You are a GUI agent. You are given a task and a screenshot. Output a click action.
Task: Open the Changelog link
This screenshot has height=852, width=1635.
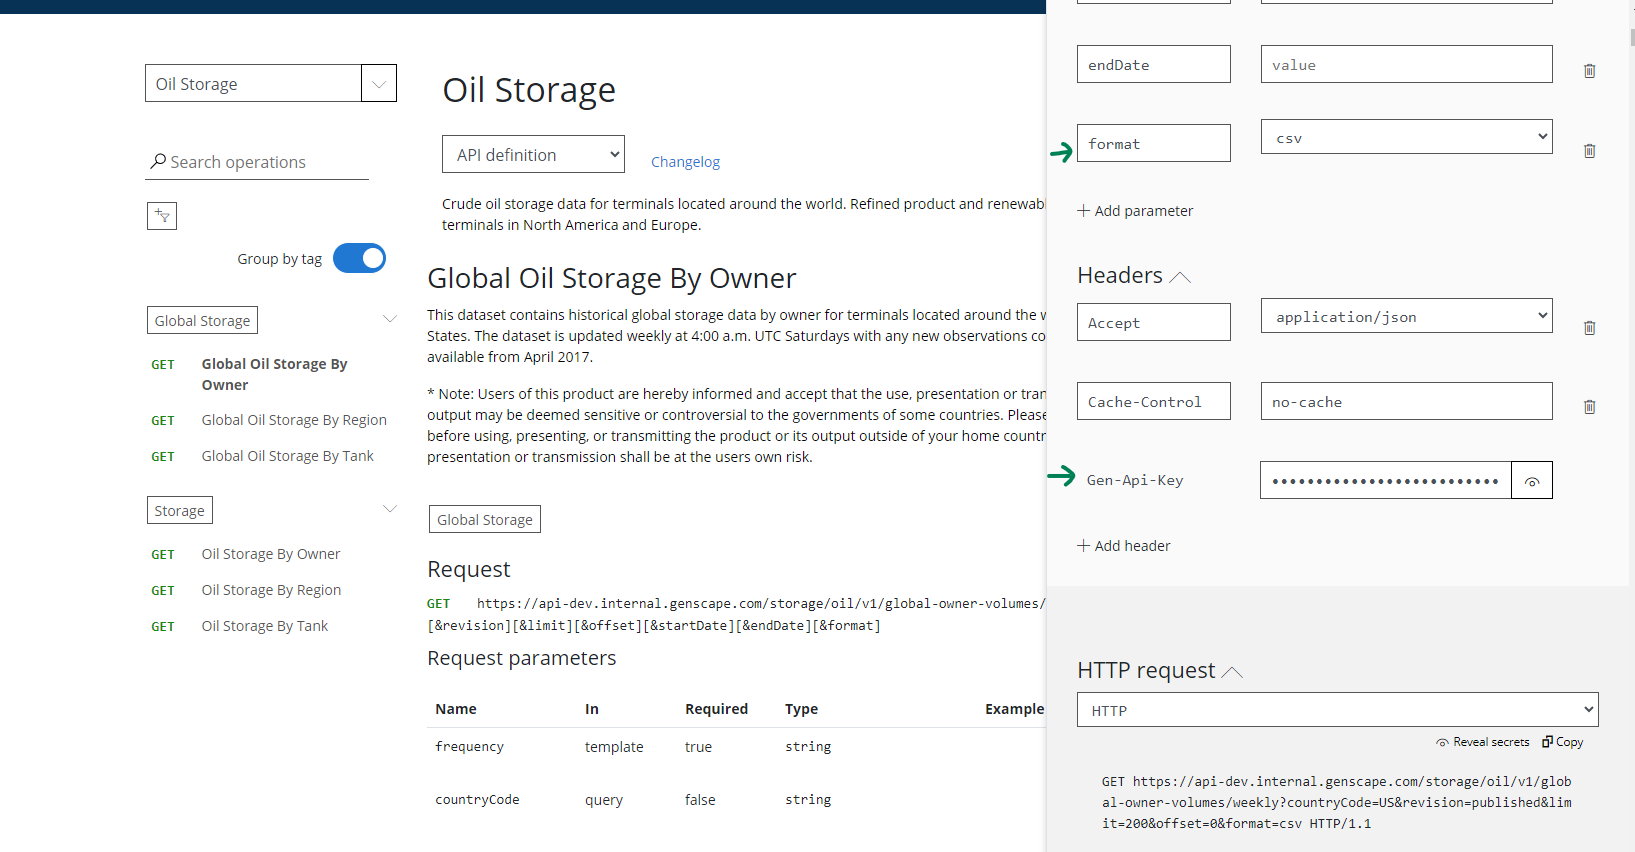(685, 162)
